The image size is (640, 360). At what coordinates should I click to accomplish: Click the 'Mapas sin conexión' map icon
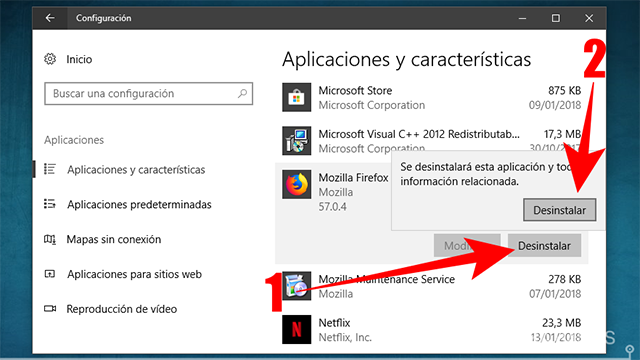tap(50, 239)
